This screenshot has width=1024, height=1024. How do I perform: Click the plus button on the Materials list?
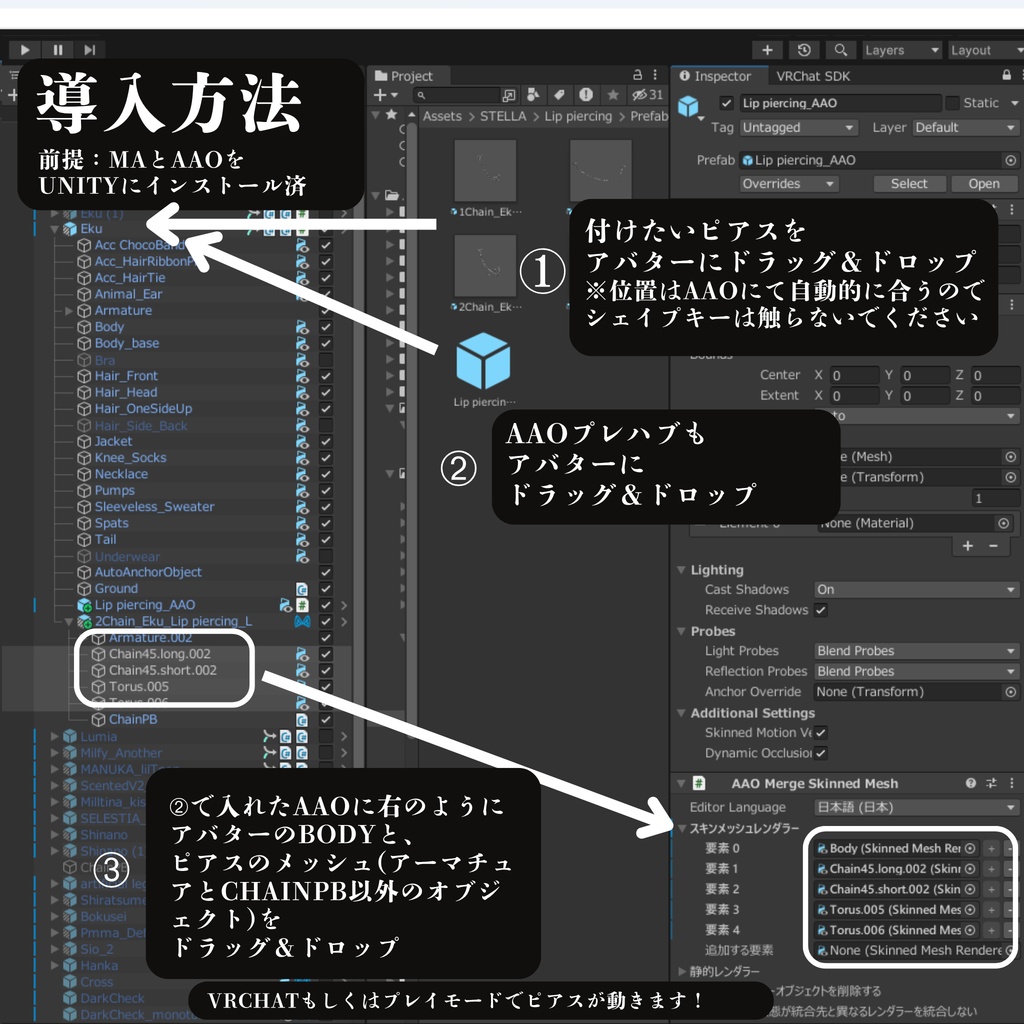pos(968,546)
